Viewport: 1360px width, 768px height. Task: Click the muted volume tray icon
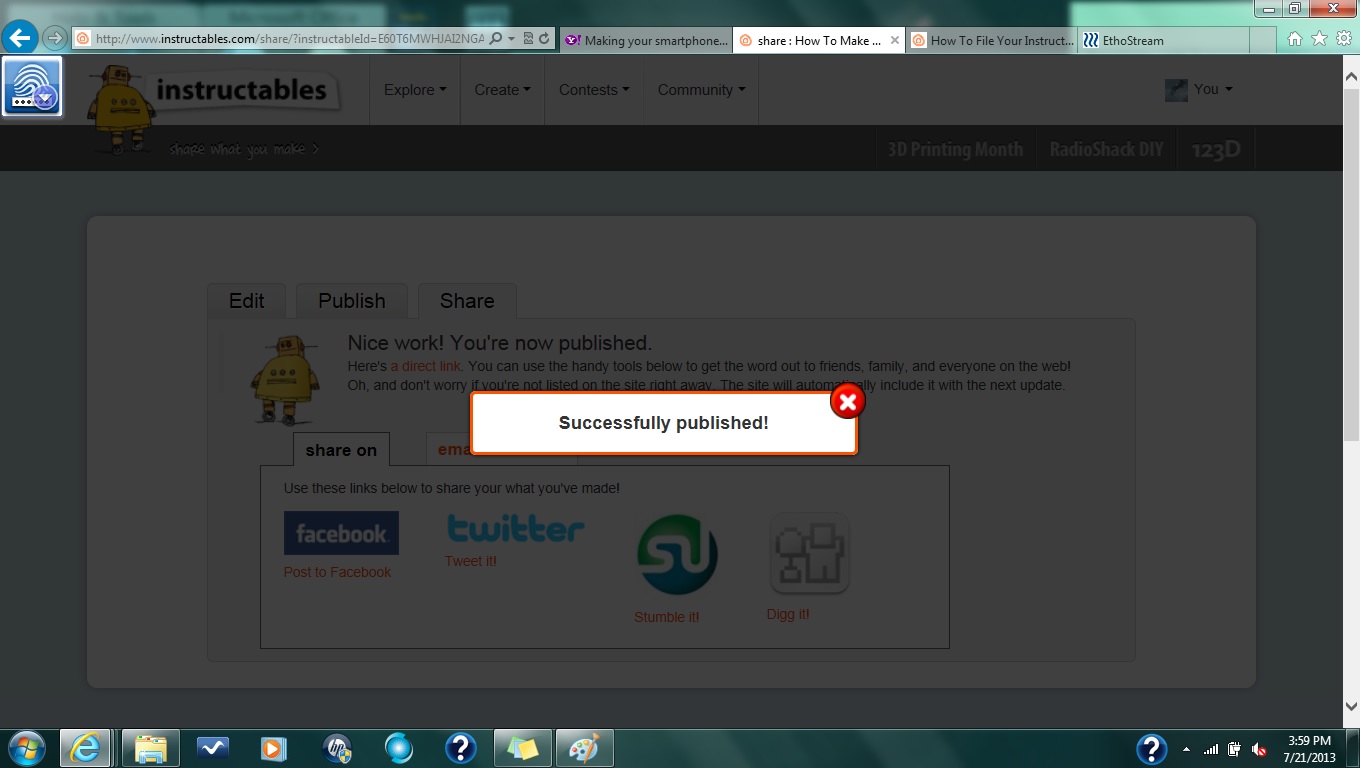click(1260, 749)
